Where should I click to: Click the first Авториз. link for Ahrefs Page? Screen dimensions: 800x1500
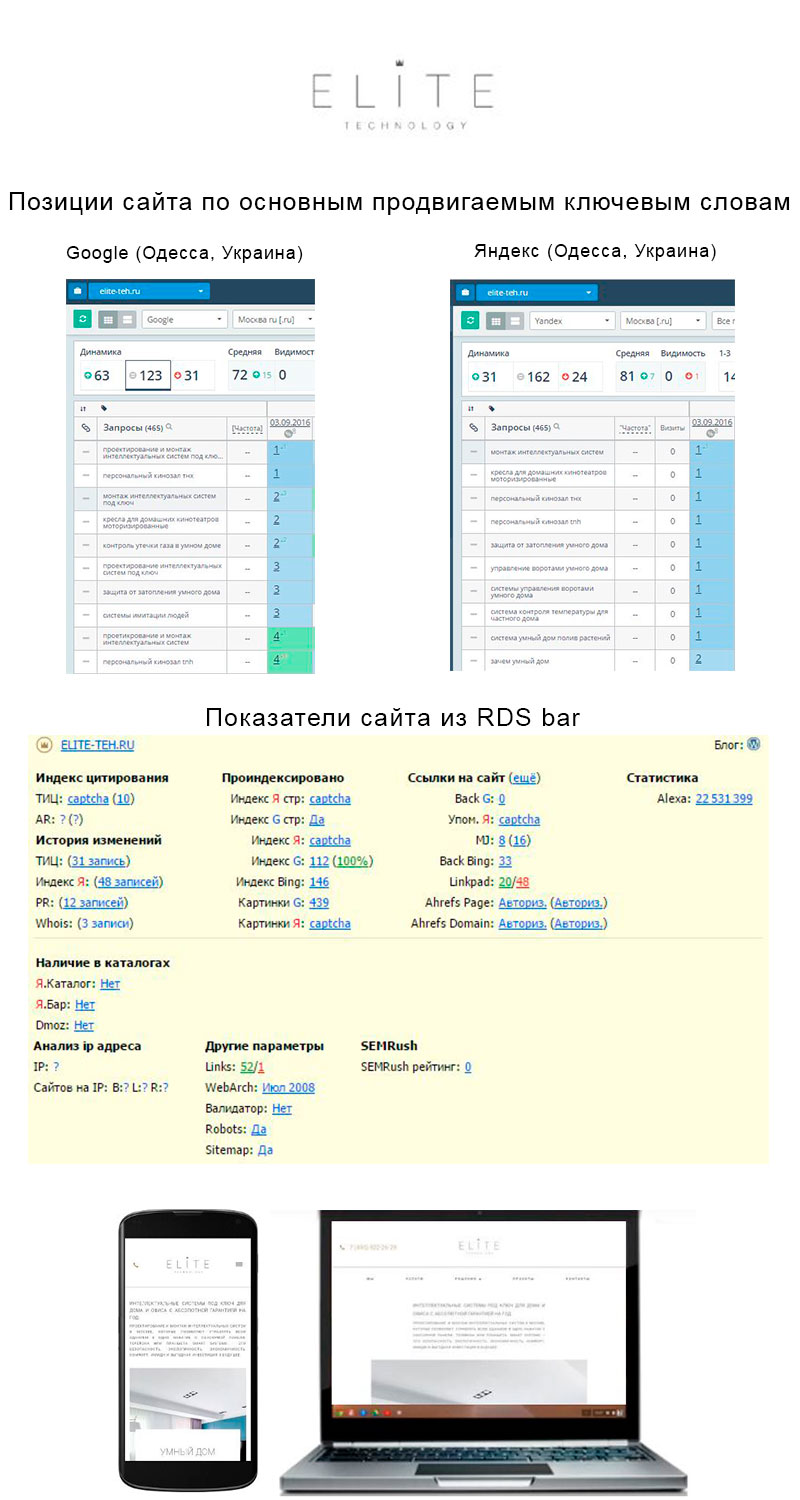(x=522, y=903)
